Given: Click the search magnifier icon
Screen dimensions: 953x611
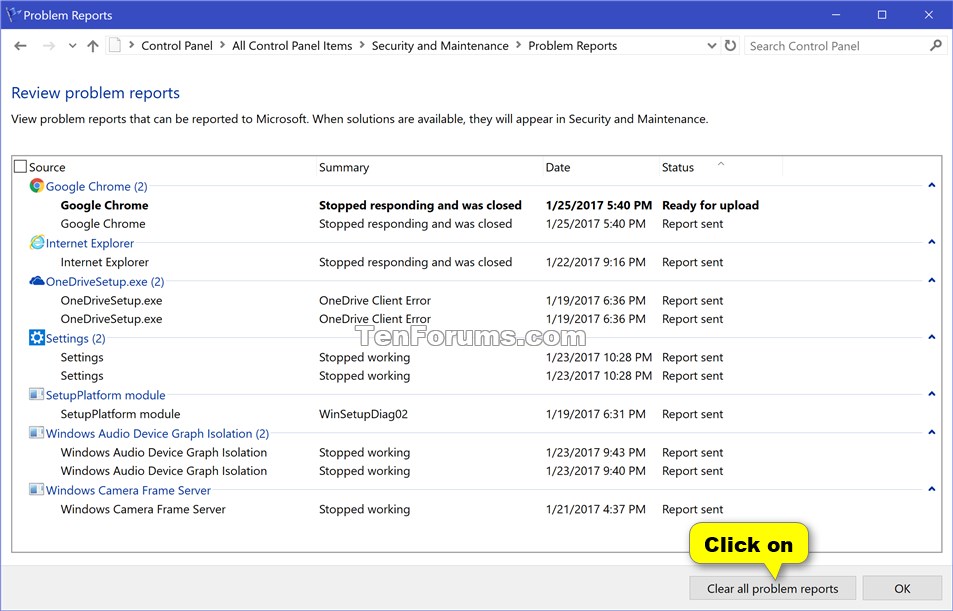Looking at the screenshot, I should point(936,46).
